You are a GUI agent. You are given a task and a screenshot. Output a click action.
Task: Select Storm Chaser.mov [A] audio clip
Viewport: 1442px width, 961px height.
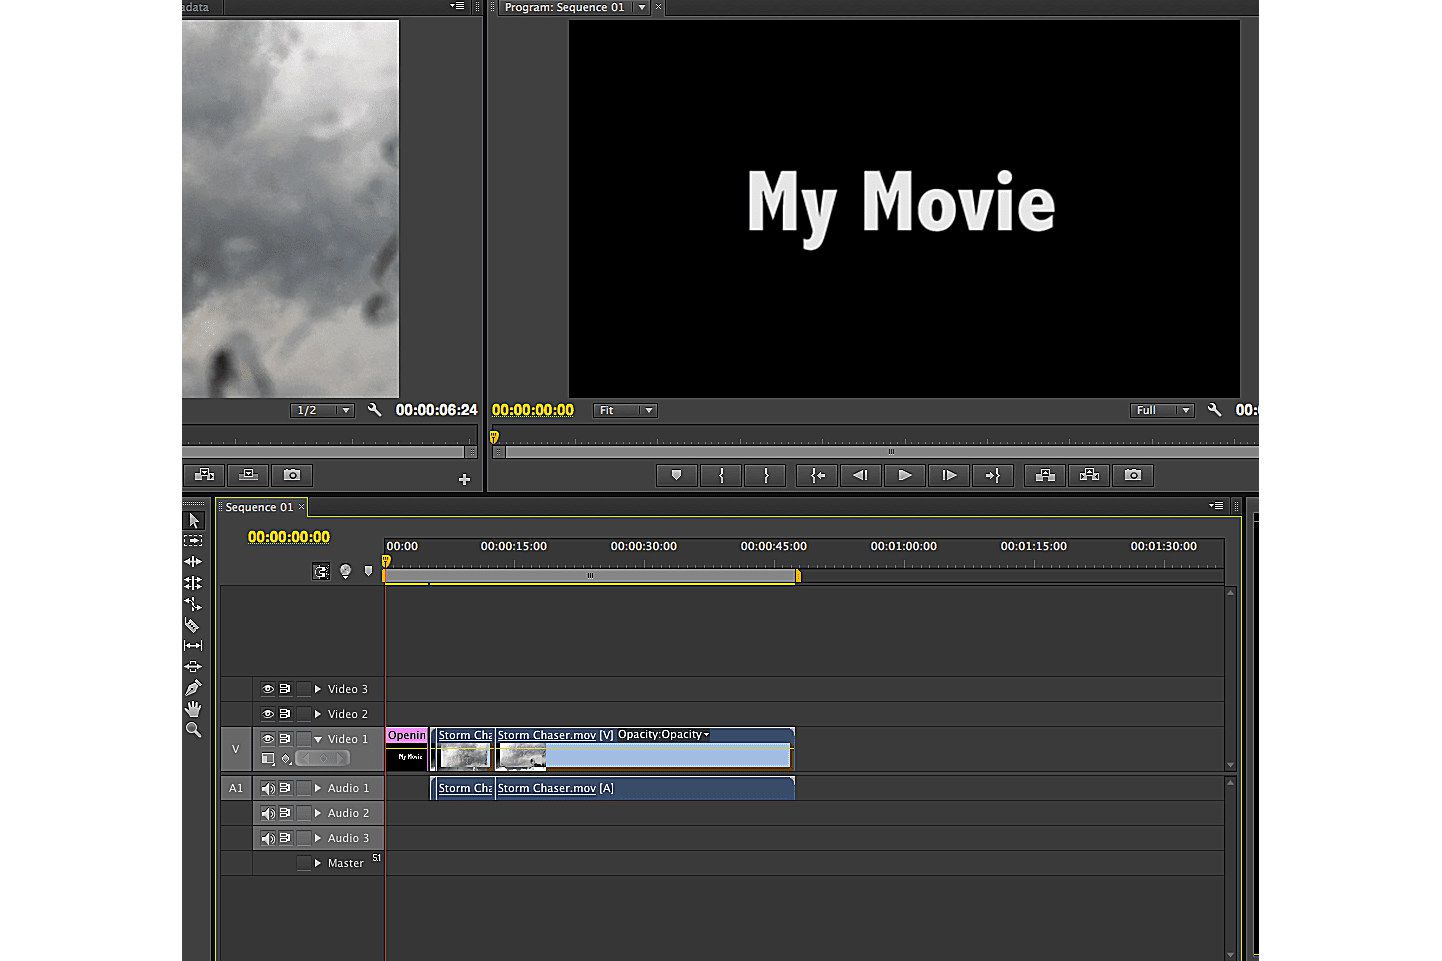pos(645,788)
